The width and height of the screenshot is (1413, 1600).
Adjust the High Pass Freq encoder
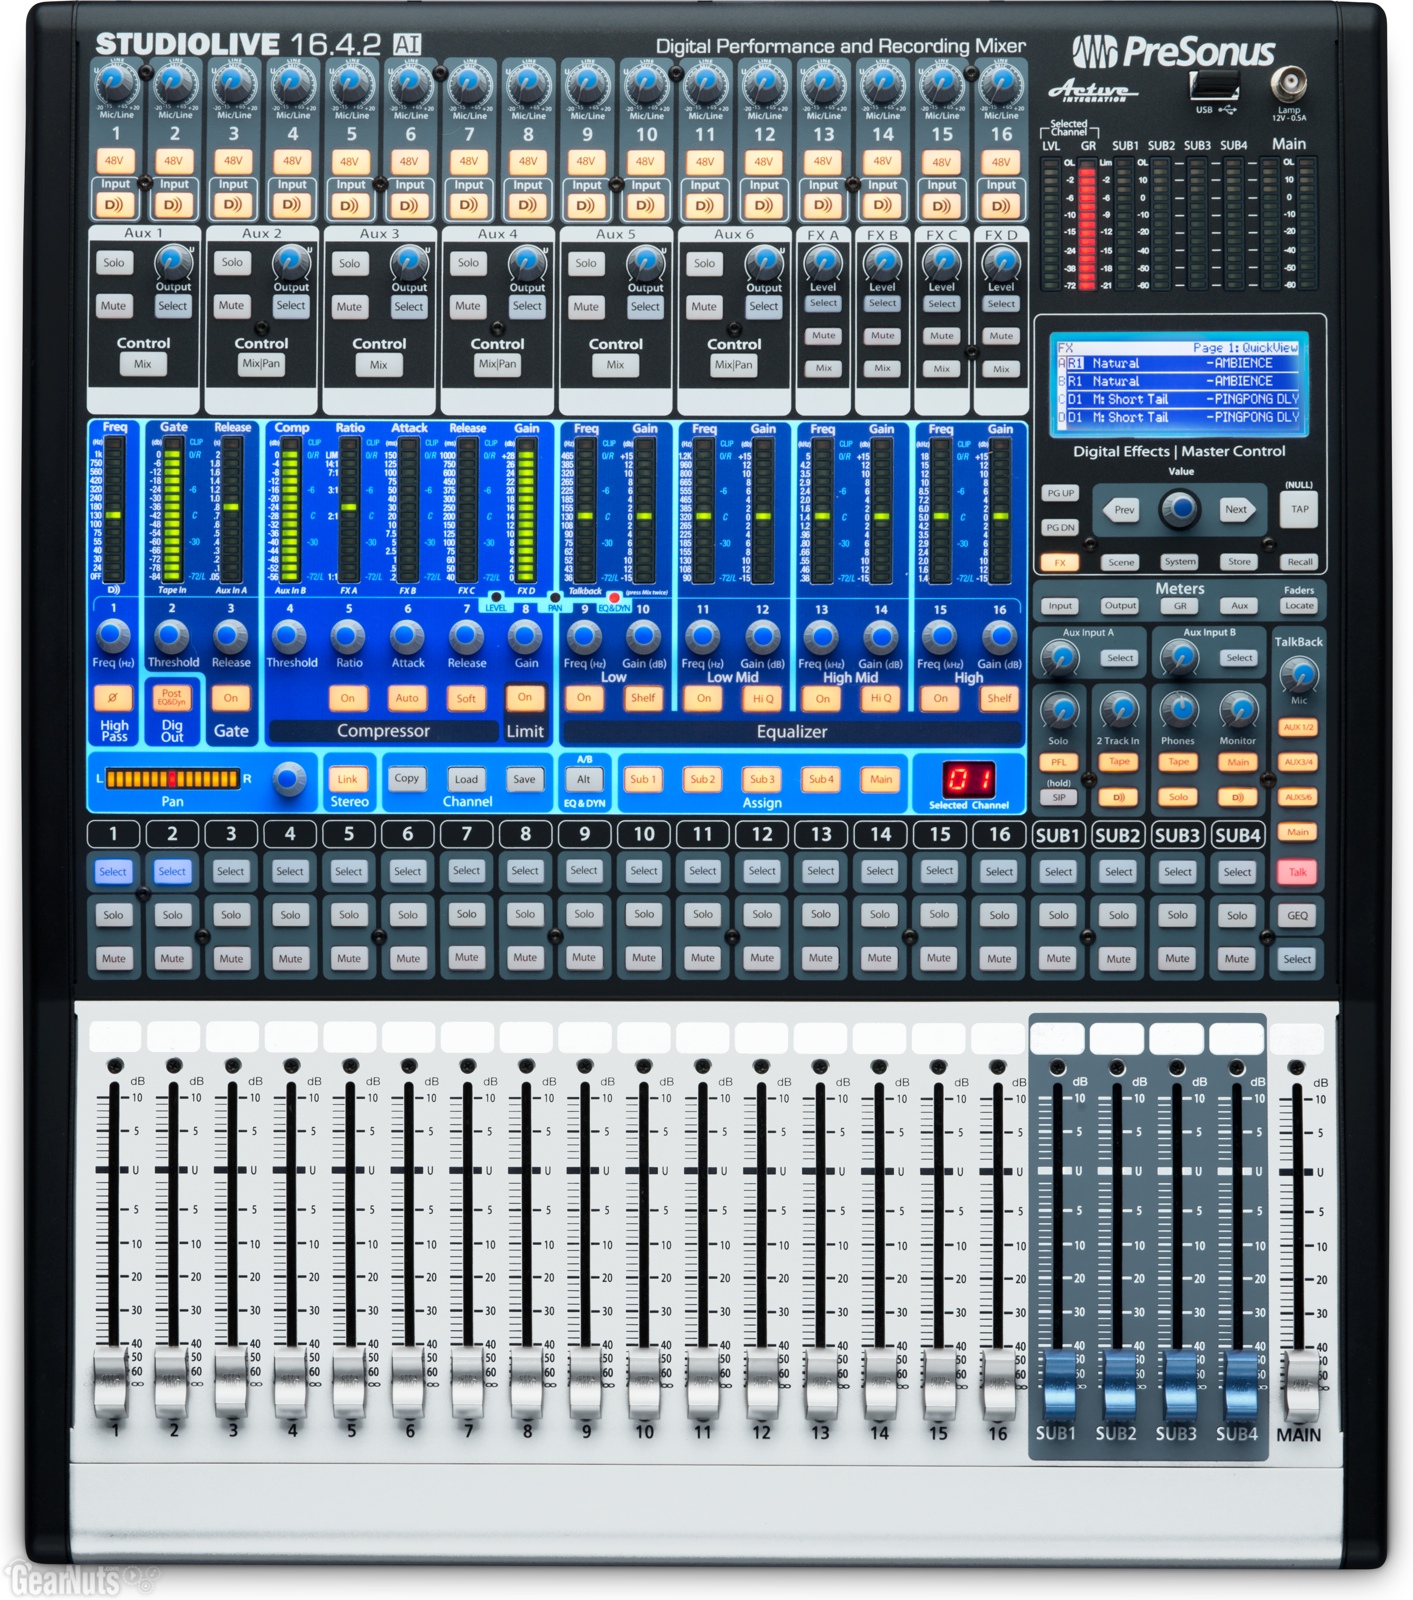click(113, 635)
